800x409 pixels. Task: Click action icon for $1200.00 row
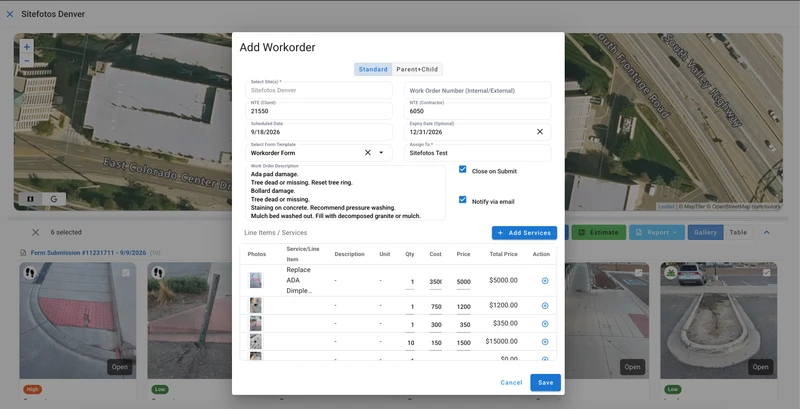(545, 306)
